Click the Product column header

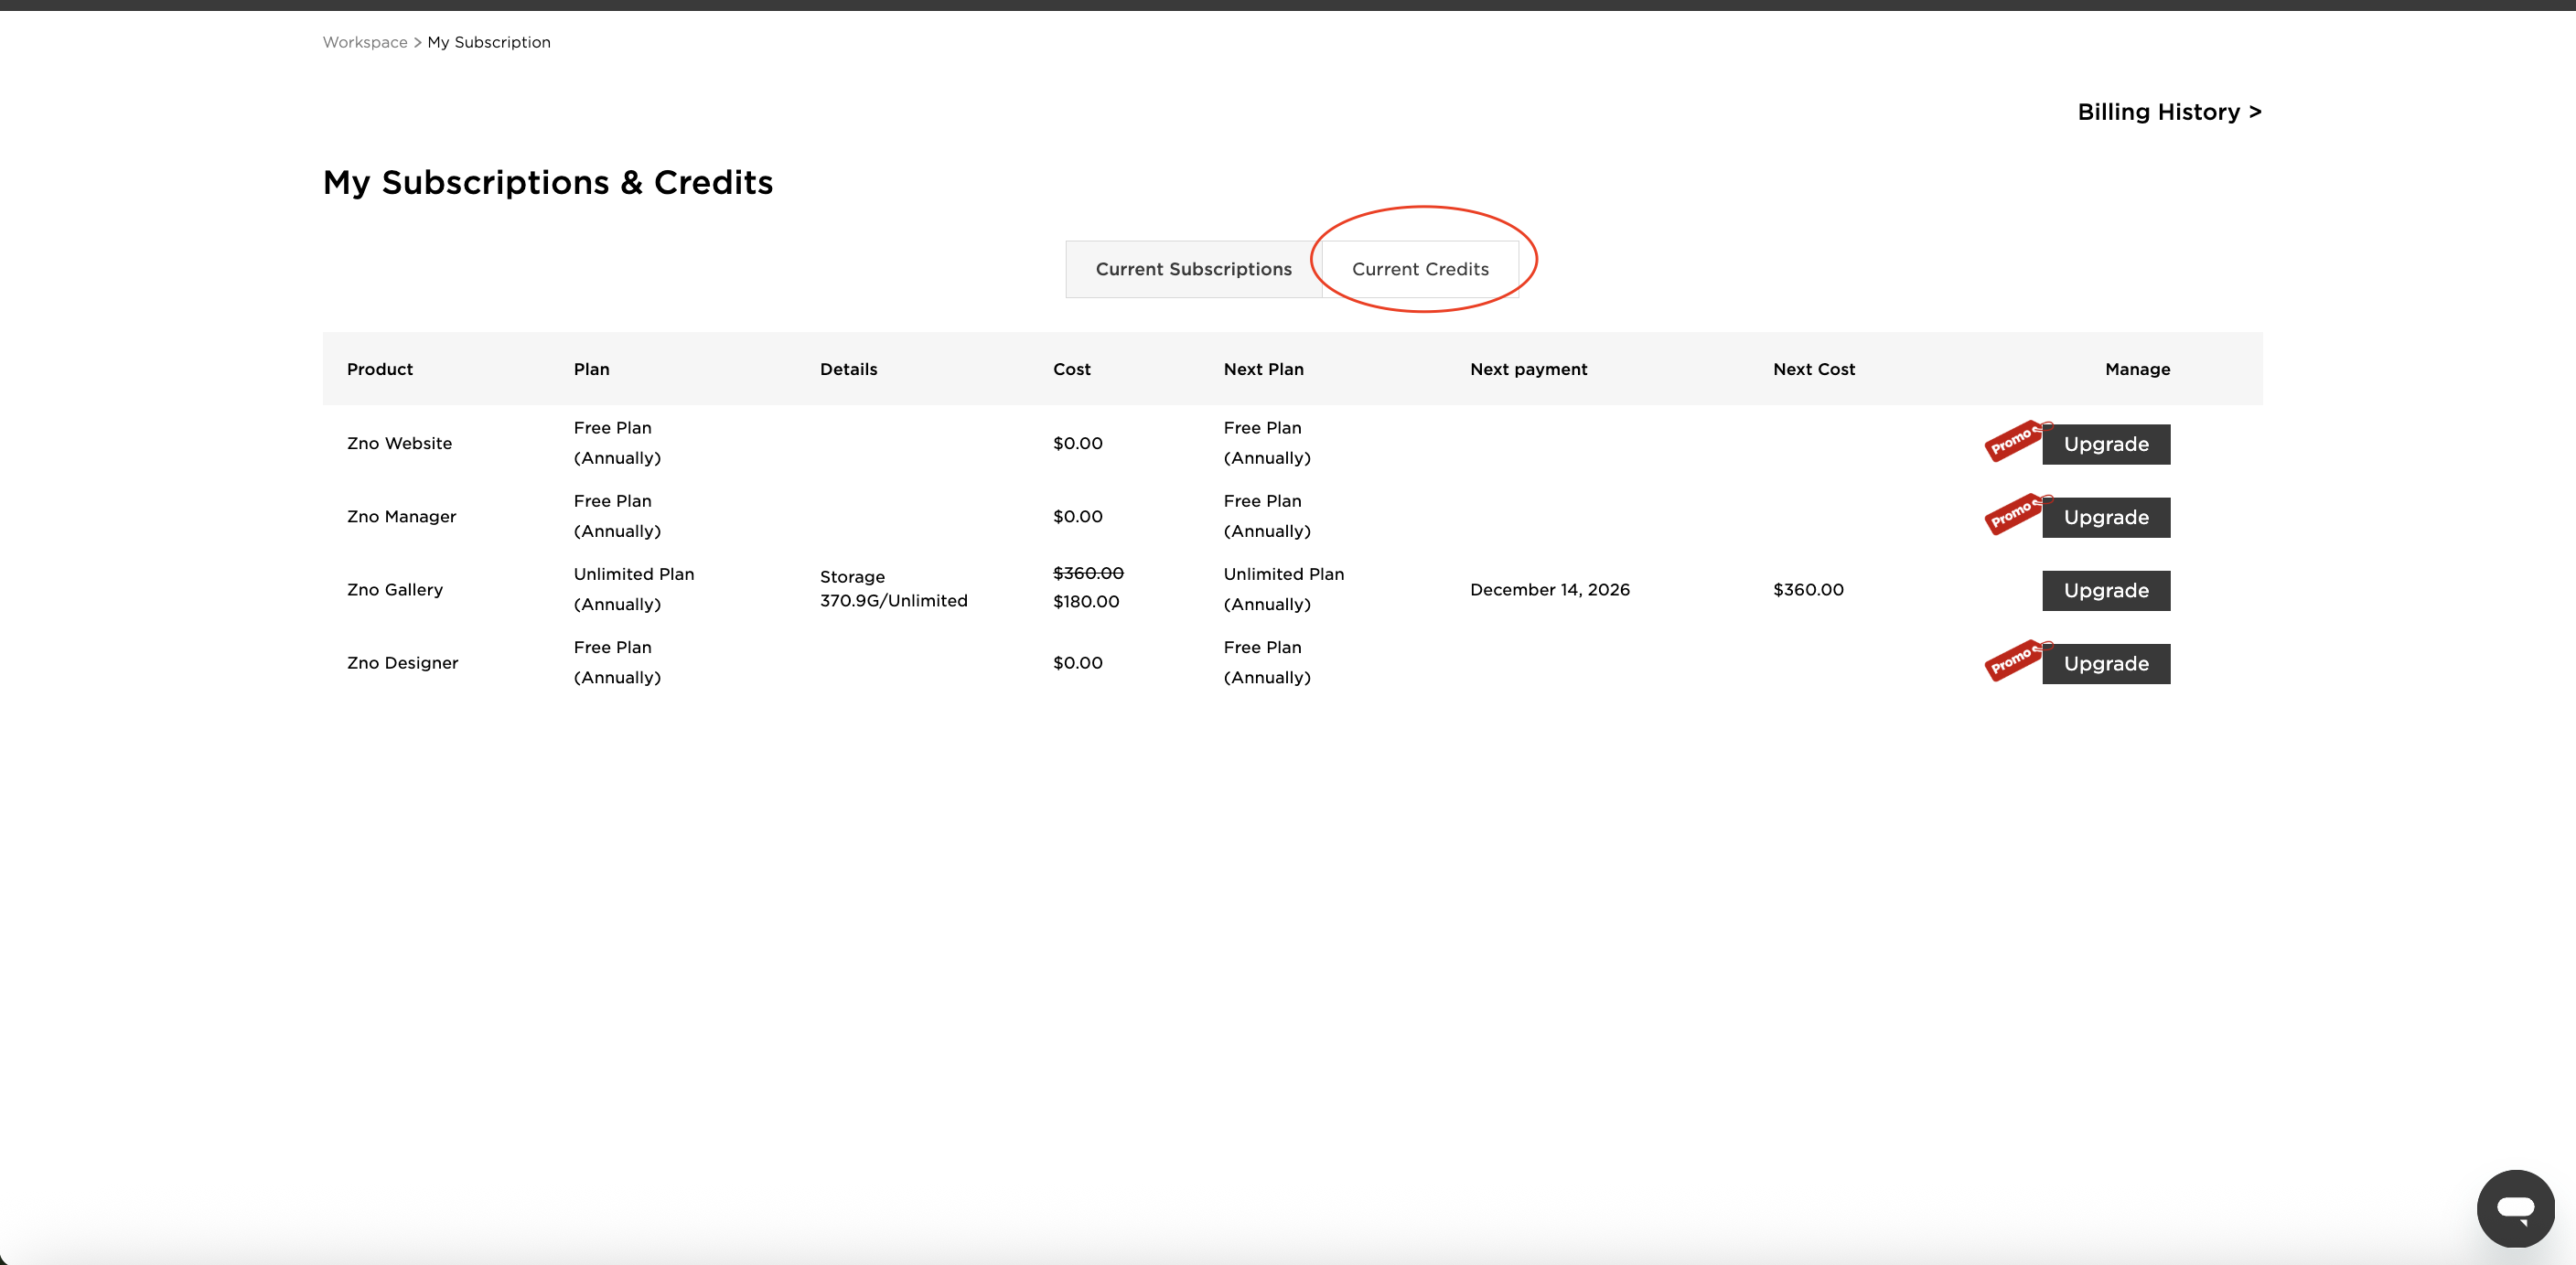point(380,369)
